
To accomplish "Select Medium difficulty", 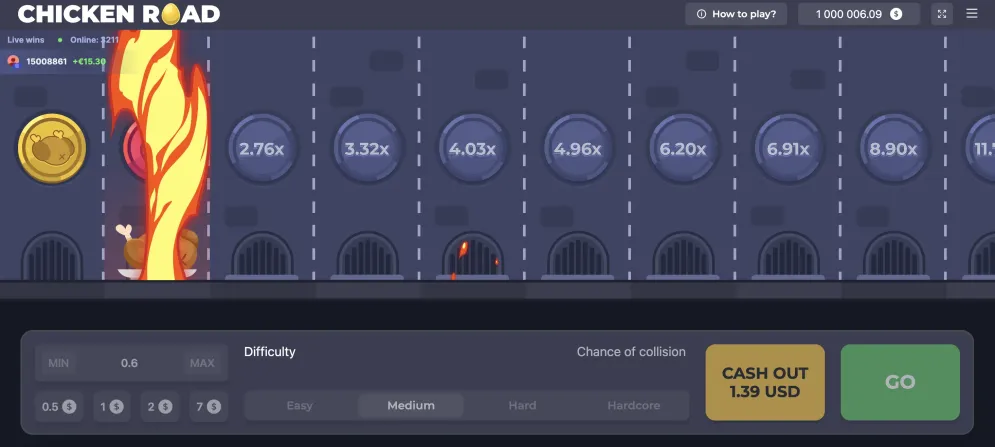I will point(411,406).
